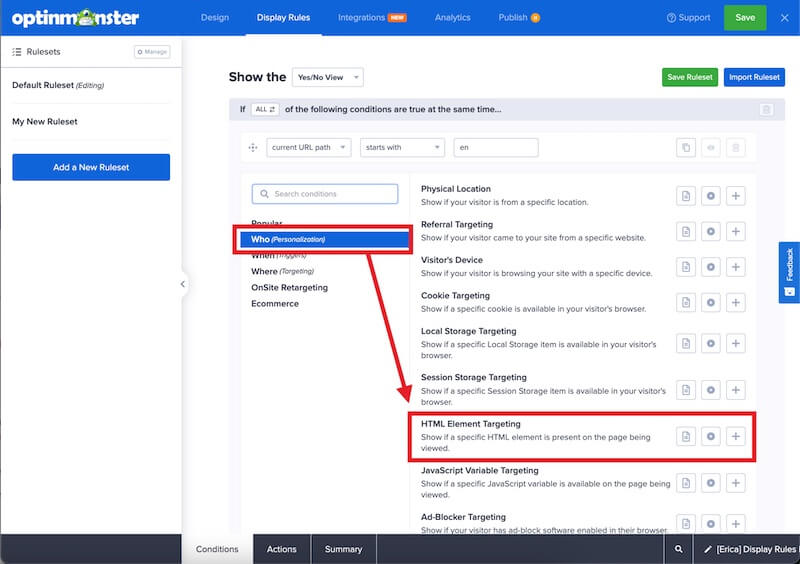Play Visitor's Device video icon
Image resolution: width=800 pixels, height=564 pixels.
(711, 267)
